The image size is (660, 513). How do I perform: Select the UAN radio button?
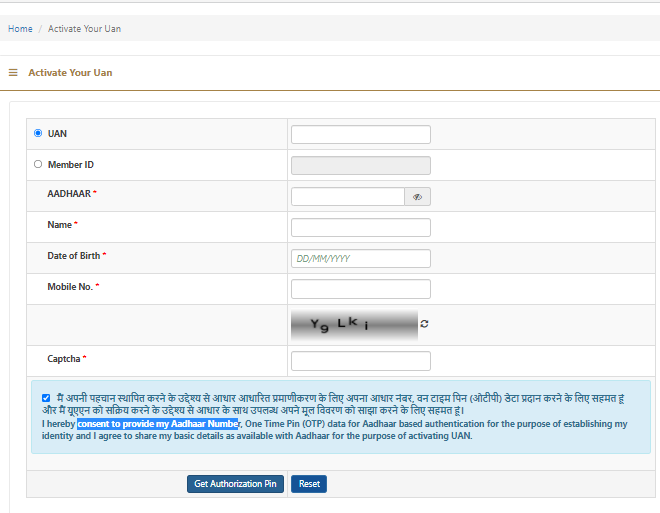pos(38,133)
